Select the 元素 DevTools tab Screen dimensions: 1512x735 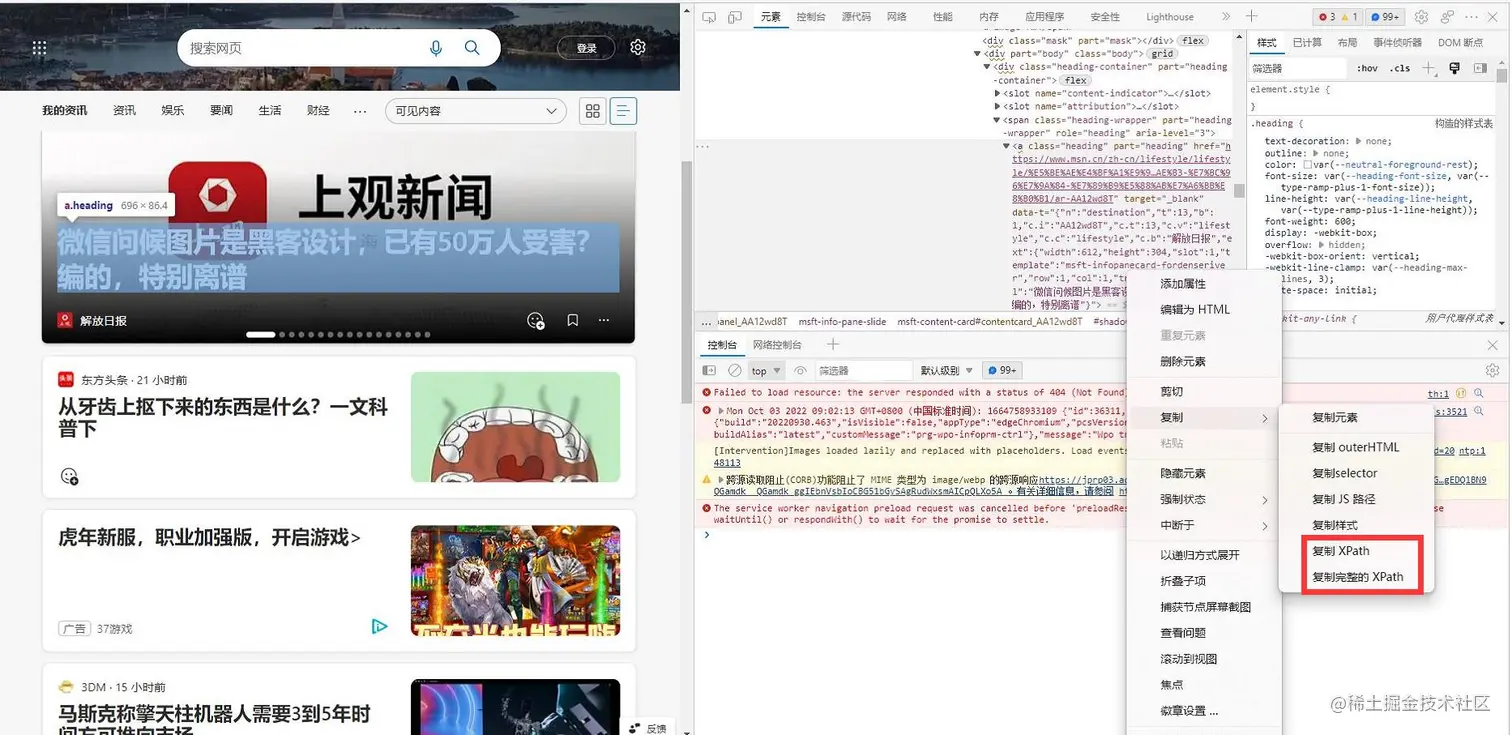point(770,17)
